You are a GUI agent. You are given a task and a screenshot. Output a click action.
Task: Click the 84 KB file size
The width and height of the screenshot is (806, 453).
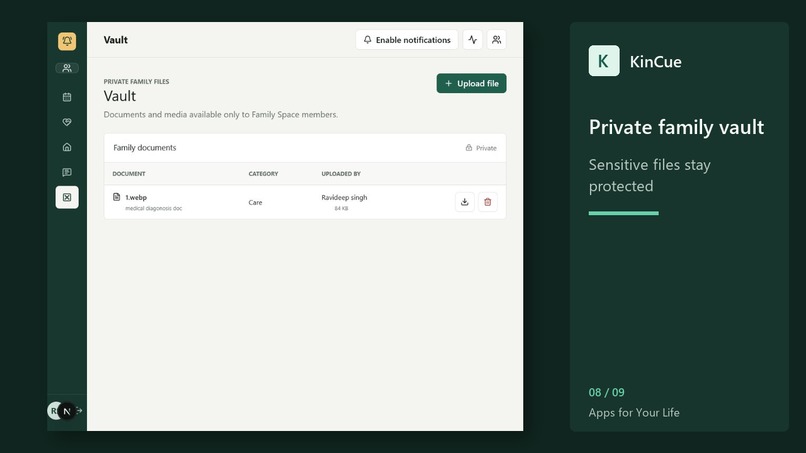[341, 208]
